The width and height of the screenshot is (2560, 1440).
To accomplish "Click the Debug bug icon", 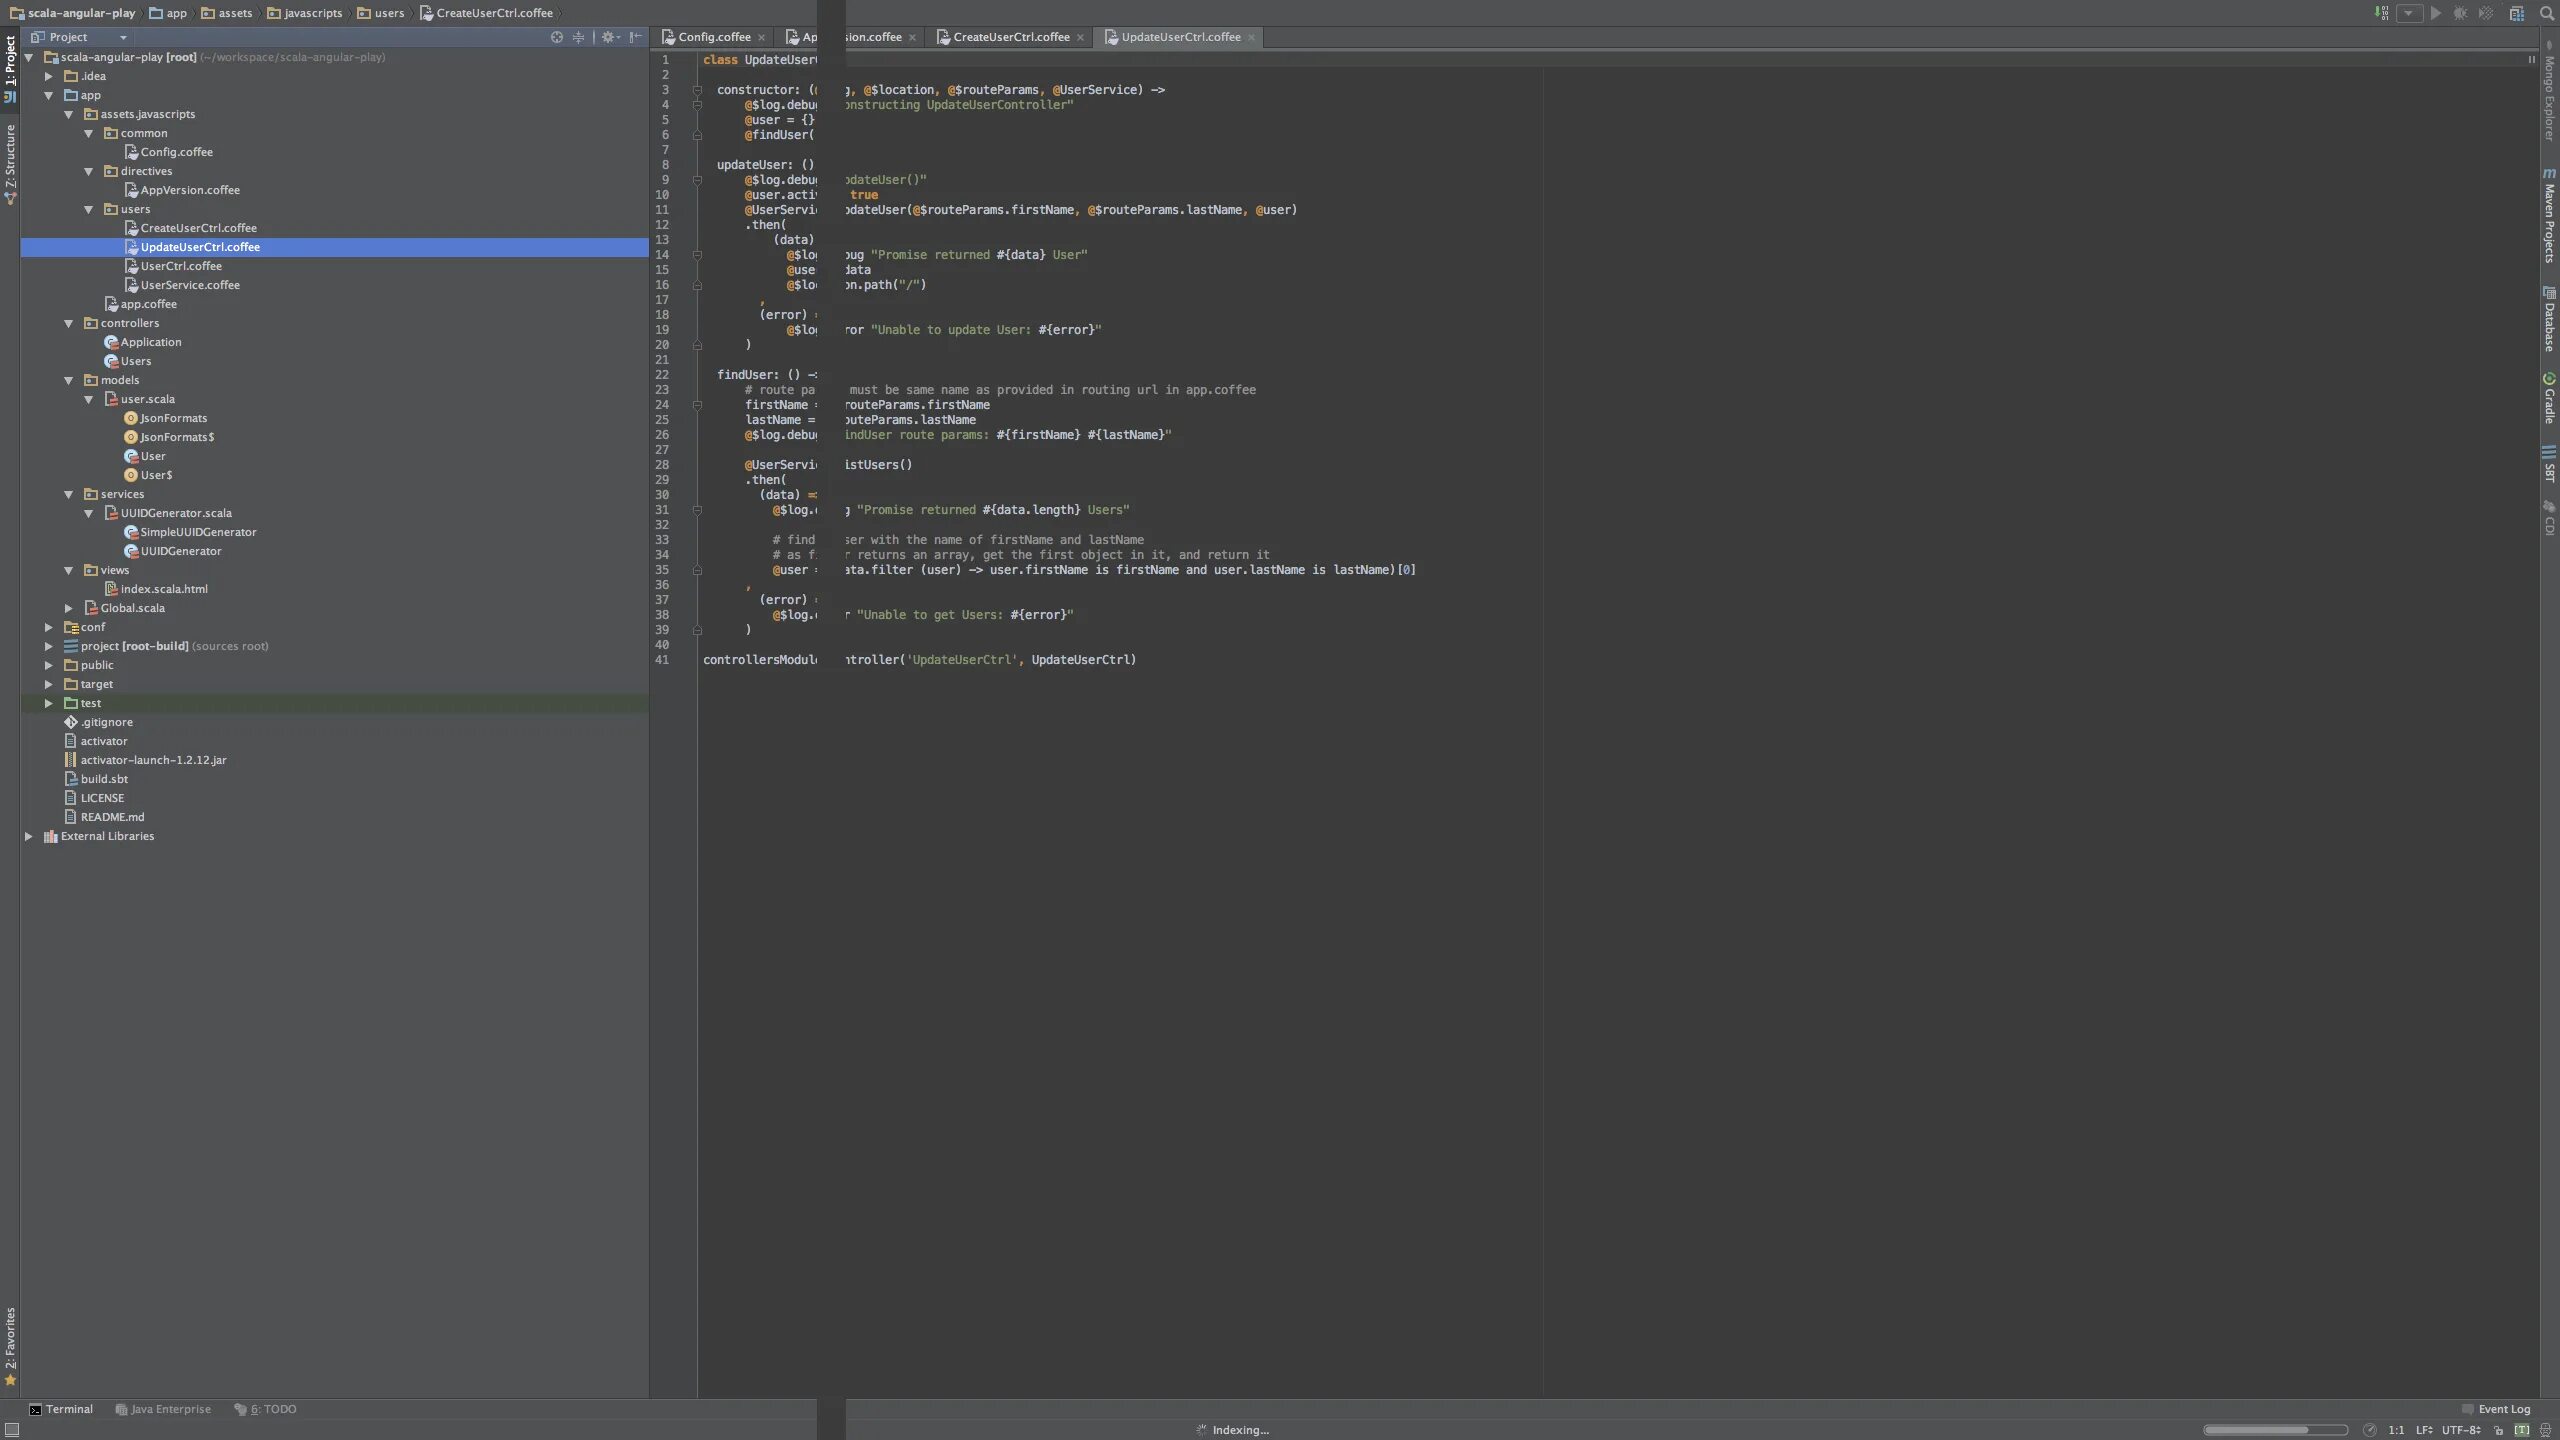I will pyautogui.click(x=2460, y=13).
